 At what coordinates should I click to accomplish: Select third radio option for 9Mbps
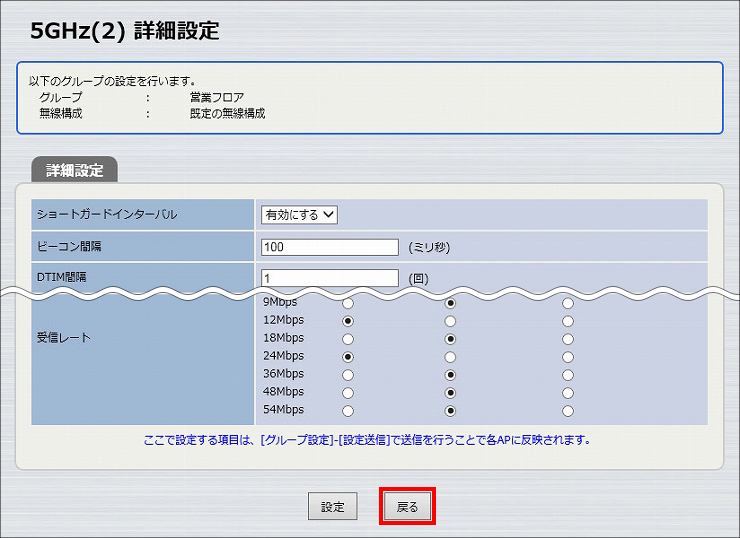click(x=568, y=303)
